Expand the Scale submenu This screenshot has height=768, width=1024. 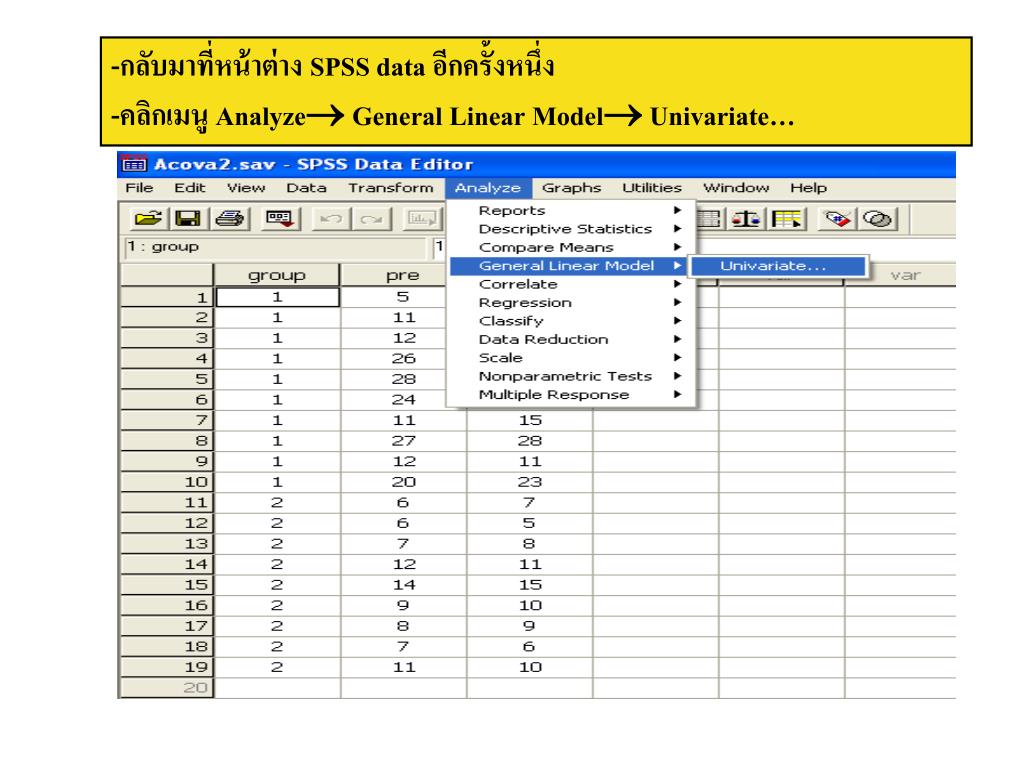tap(571, 358)
